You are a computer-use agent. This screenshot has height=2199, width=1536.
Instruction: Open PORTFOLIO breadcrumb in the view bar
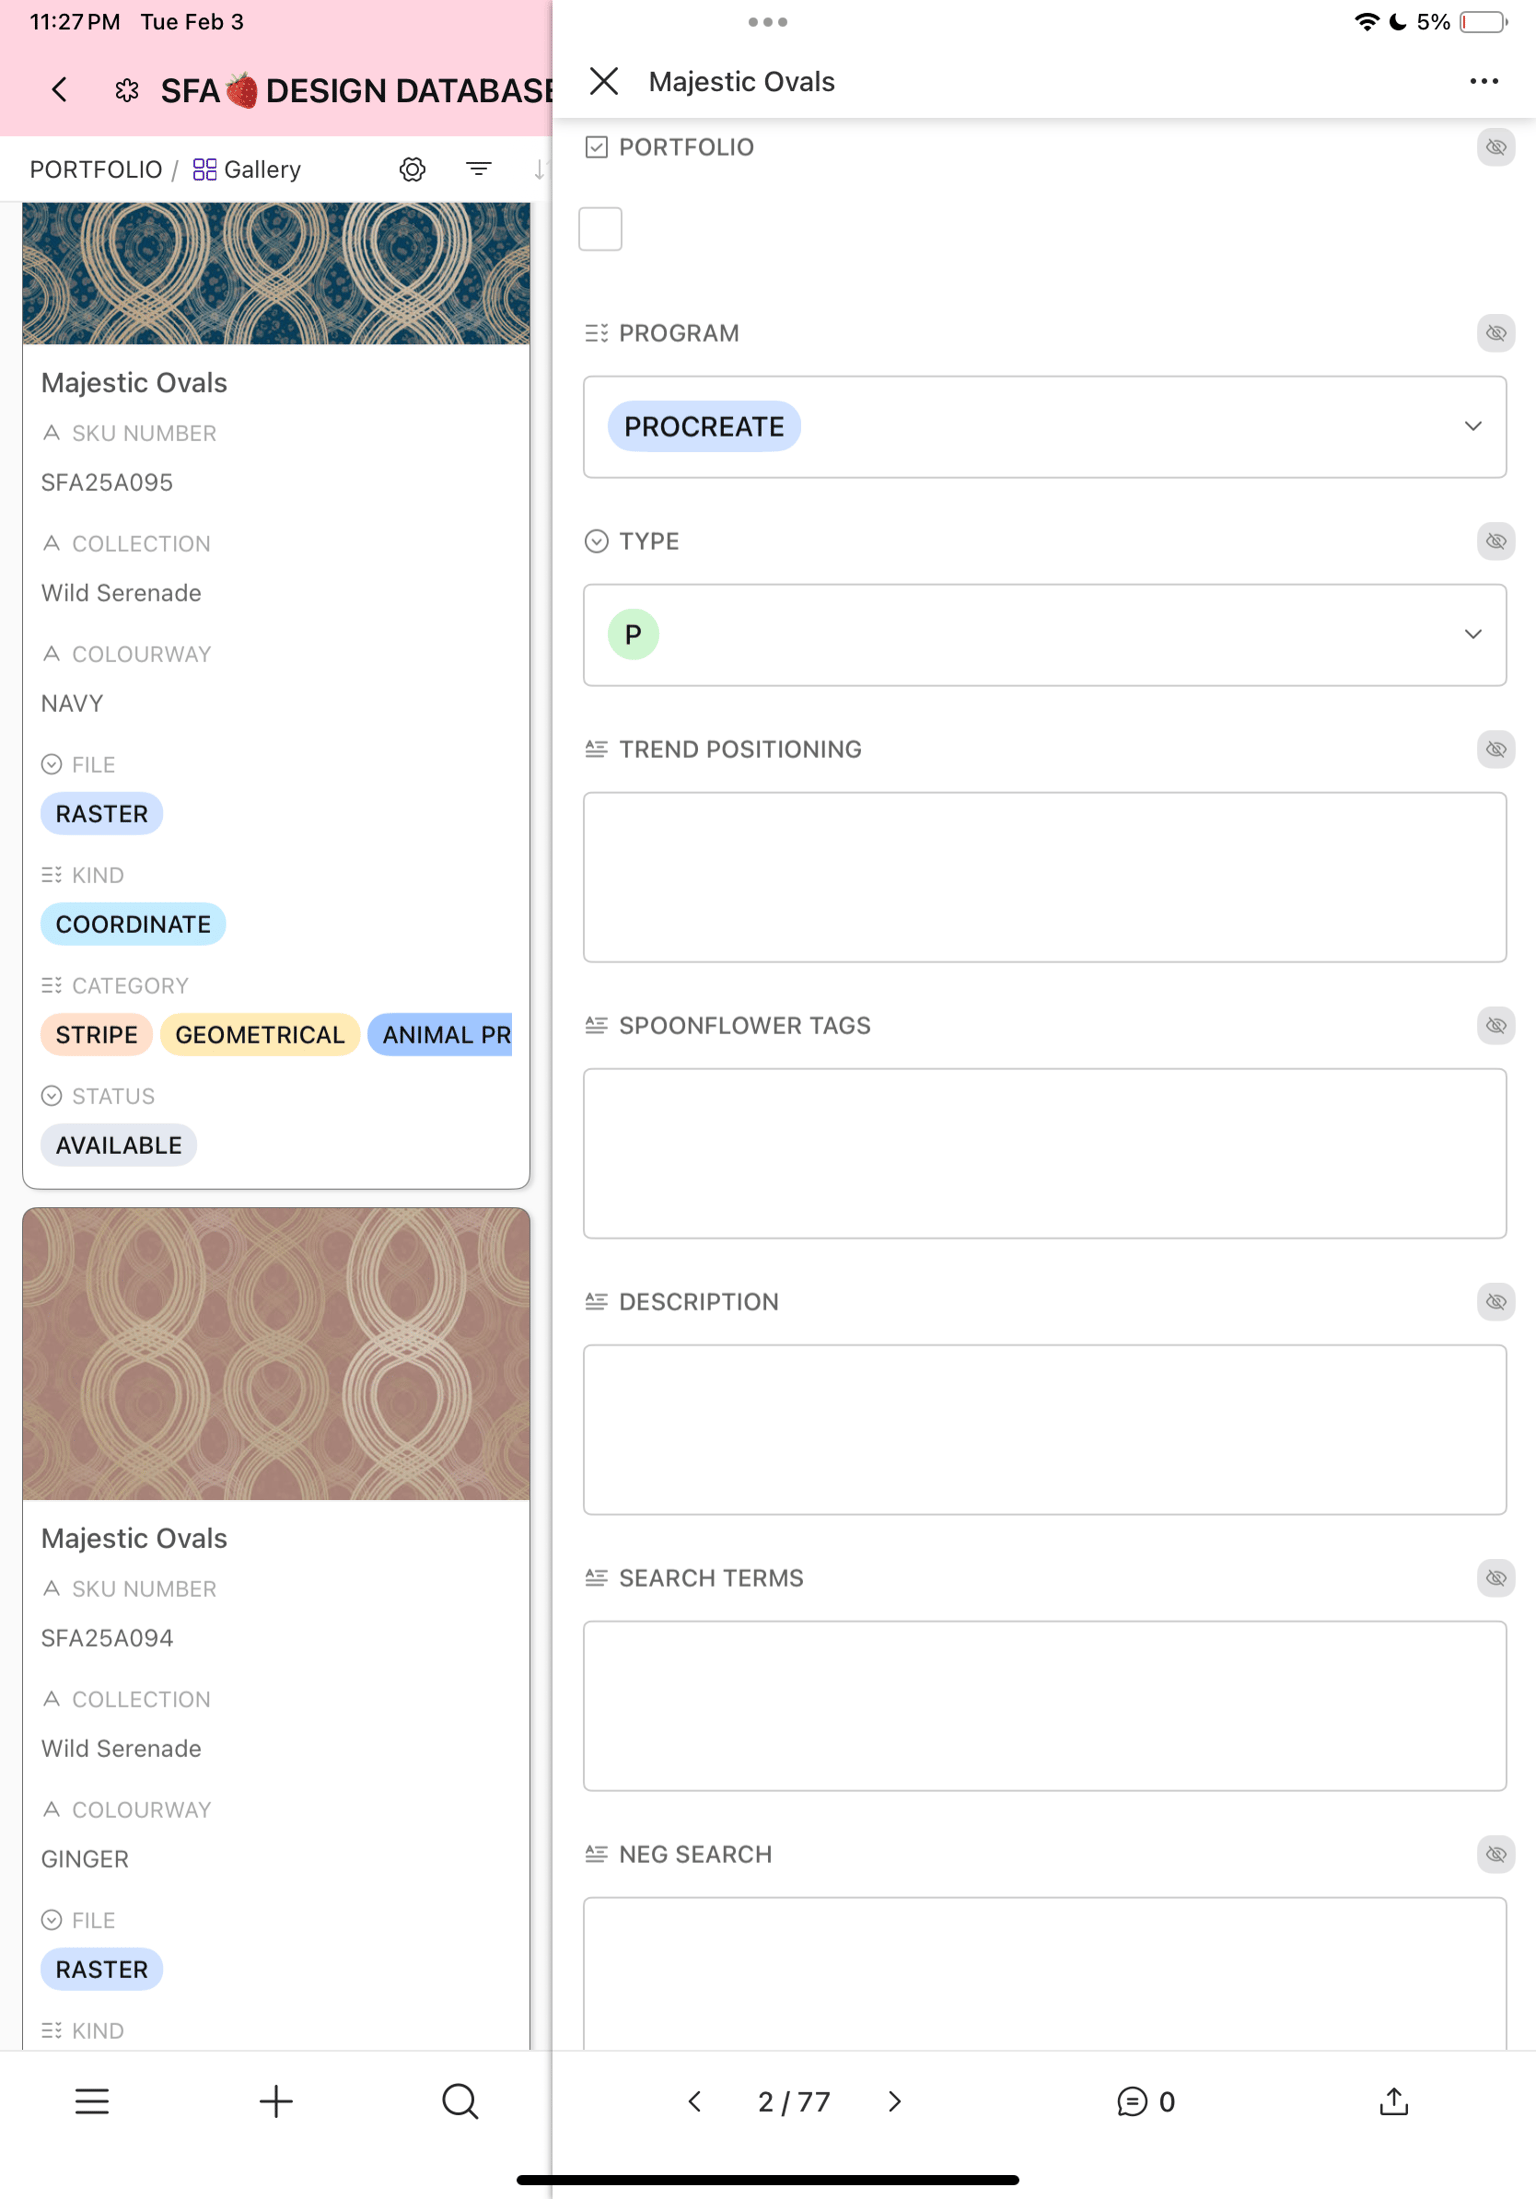(96, 169)
